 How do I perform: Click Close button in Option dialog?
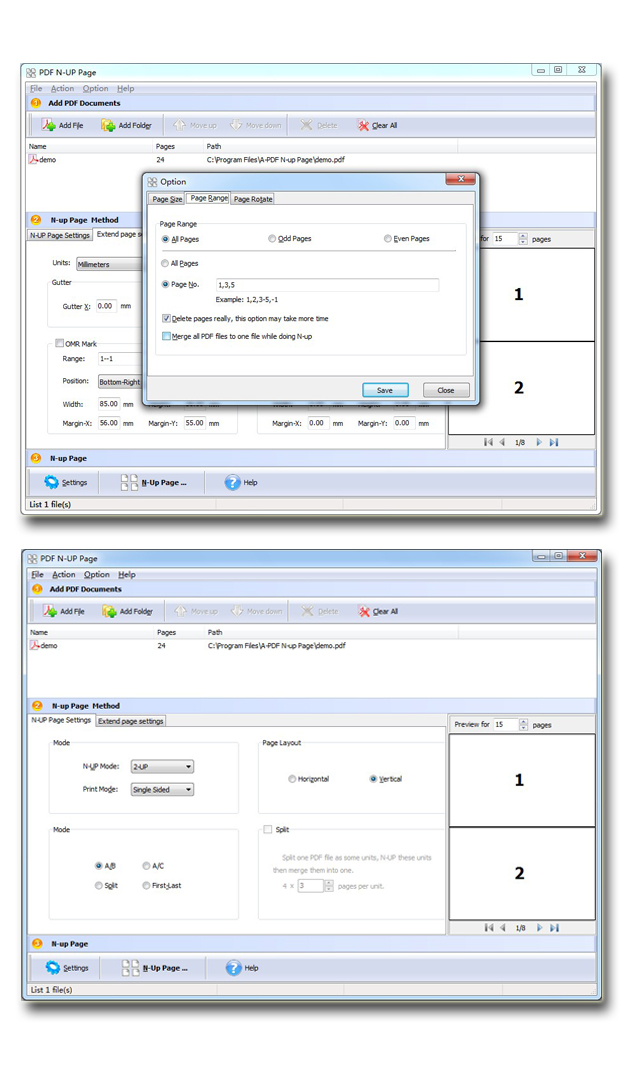pyautogui.click(x=446, y=390)
